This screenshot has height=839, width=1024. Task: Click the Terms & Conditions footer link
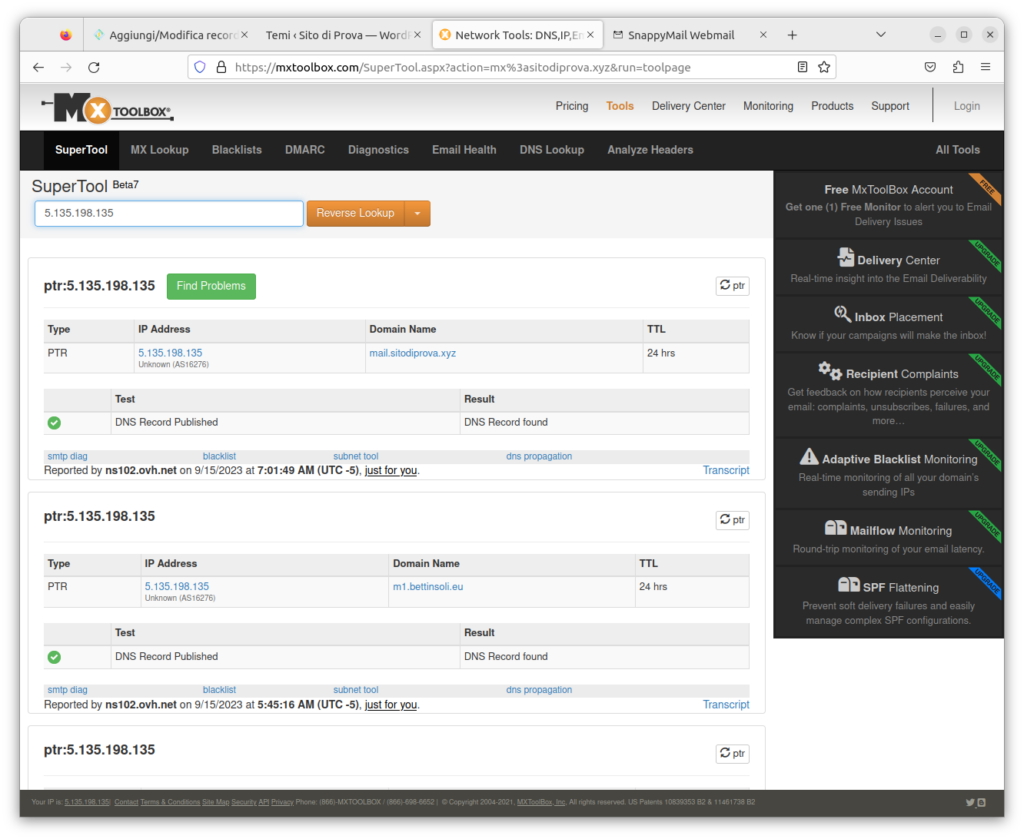(170, 802)
